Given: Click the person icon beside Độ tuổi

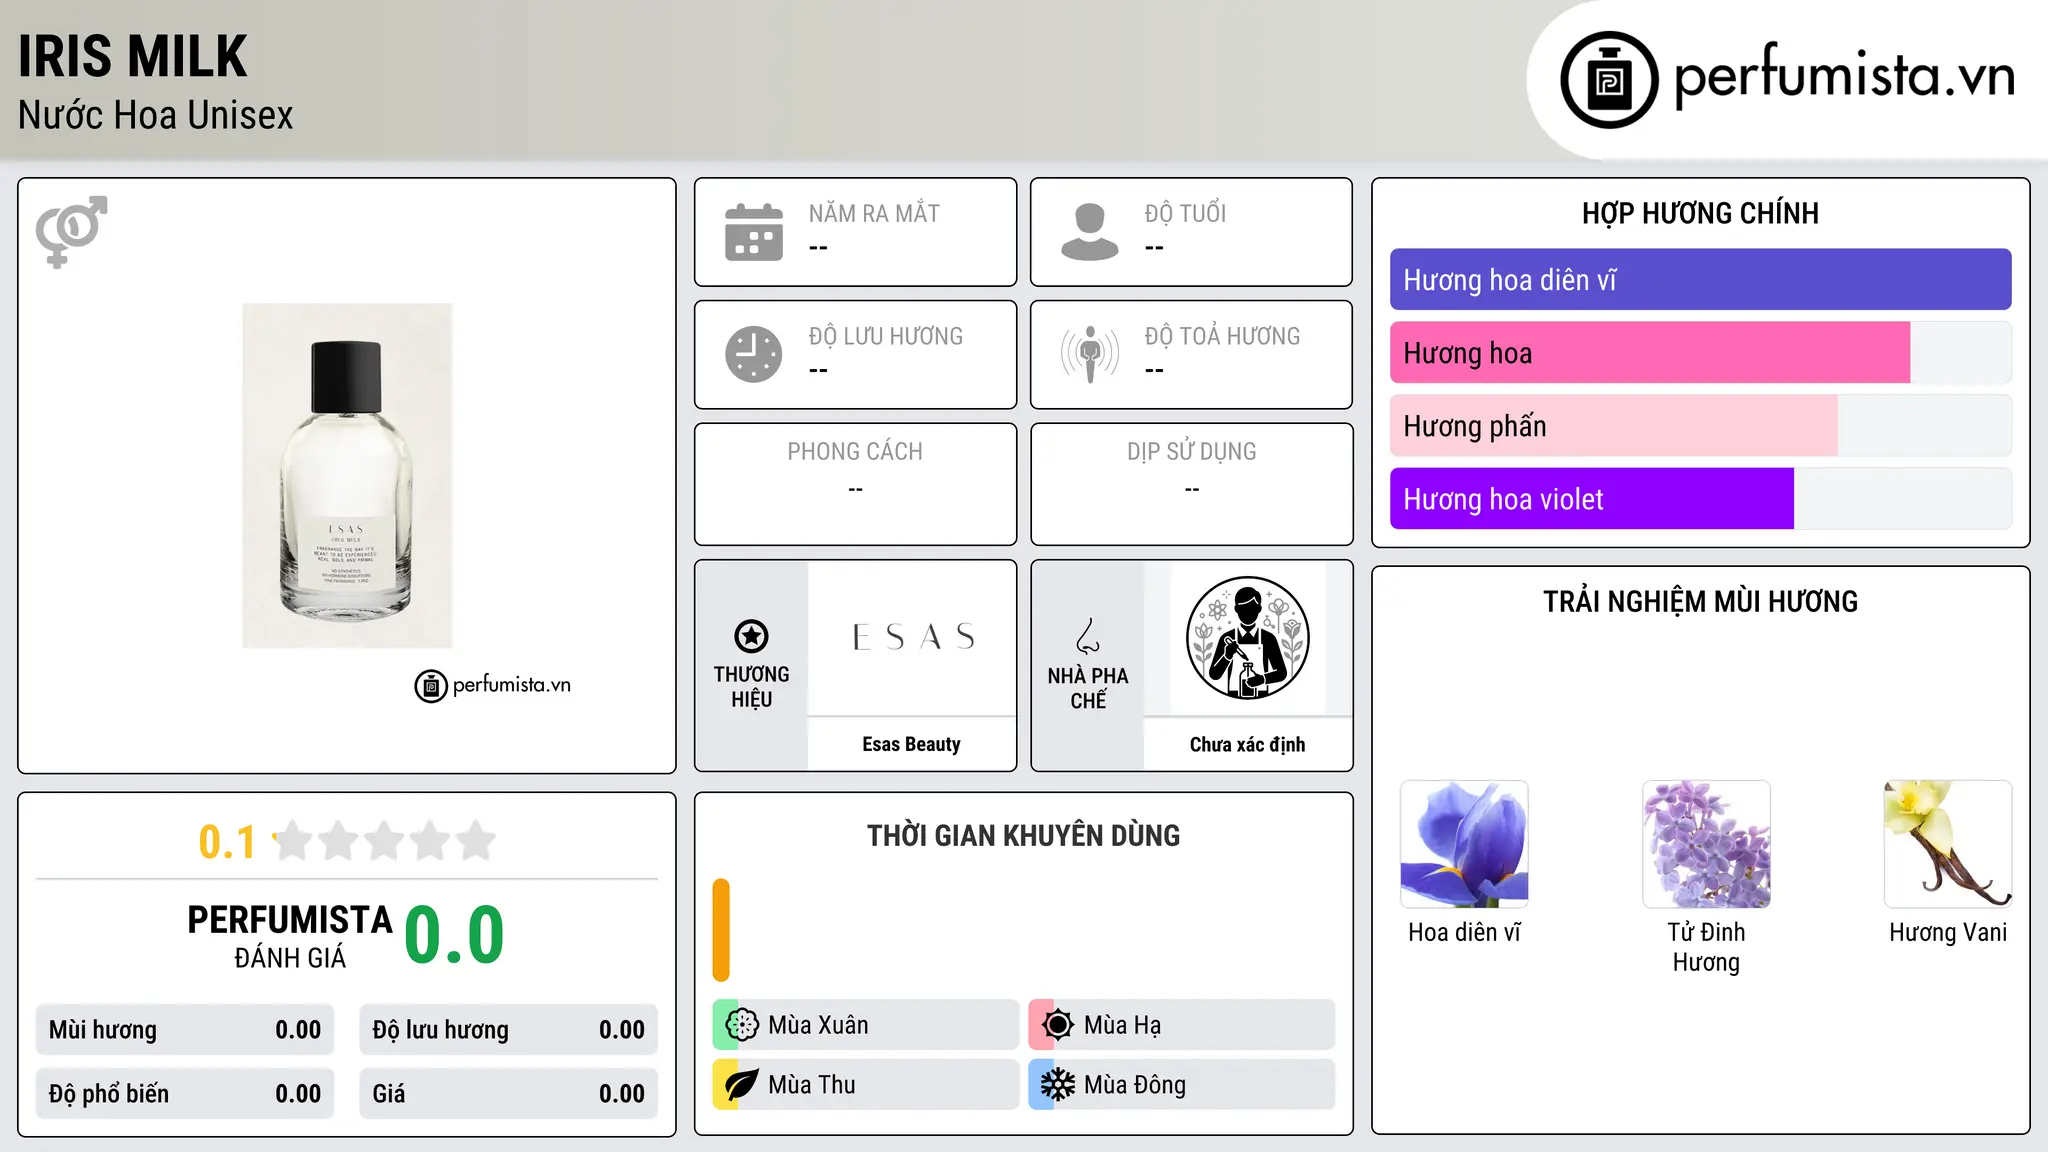Looking at the screenshot, I should [1090, 232].
